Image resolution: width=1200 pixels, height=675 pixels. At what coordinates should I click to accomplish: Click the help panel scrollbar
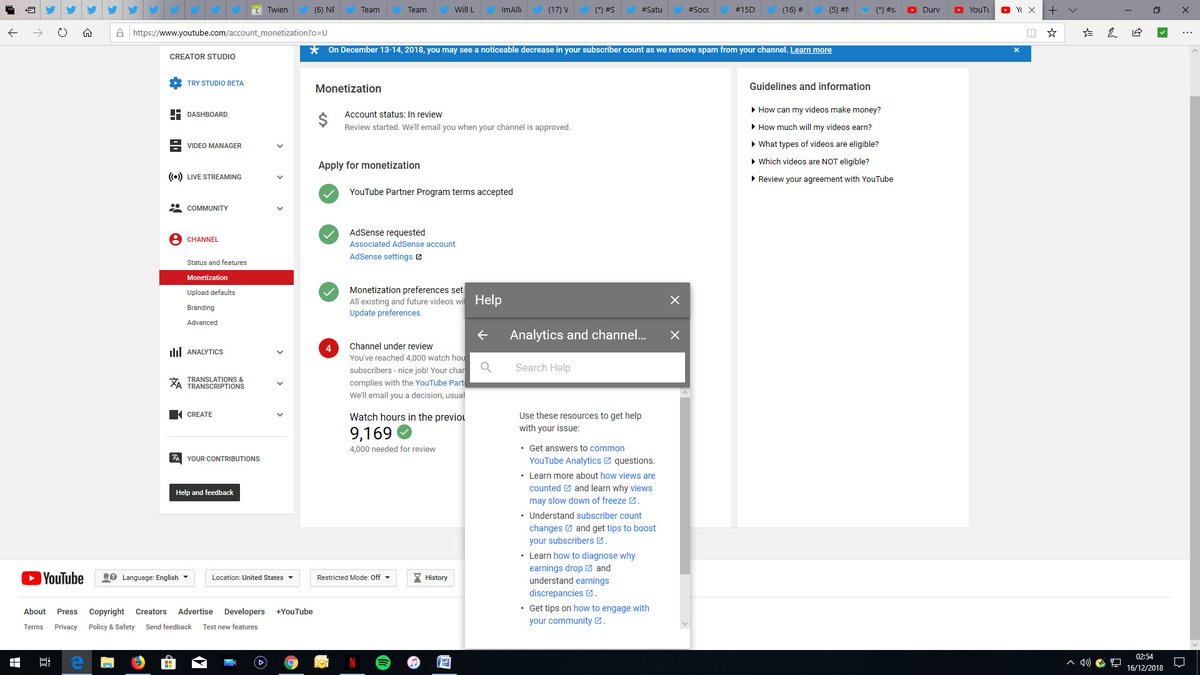[685, 485]
